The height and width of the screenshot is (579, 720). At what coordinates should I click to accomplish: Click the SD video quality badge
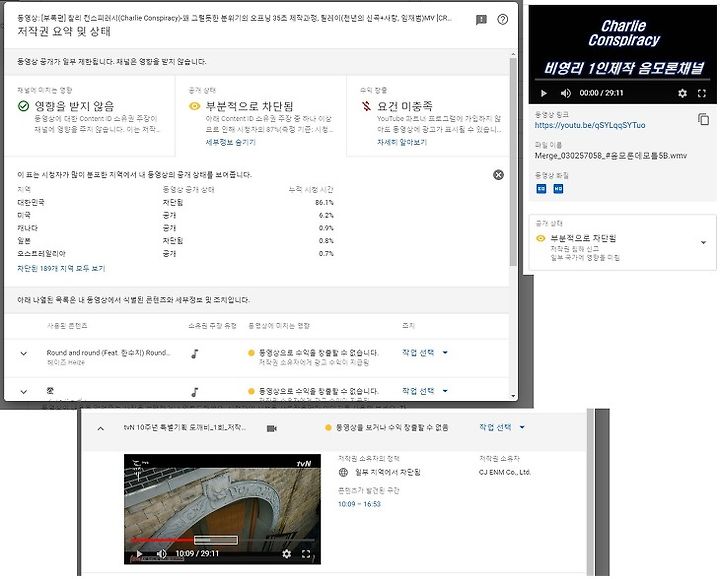[541, 189]
